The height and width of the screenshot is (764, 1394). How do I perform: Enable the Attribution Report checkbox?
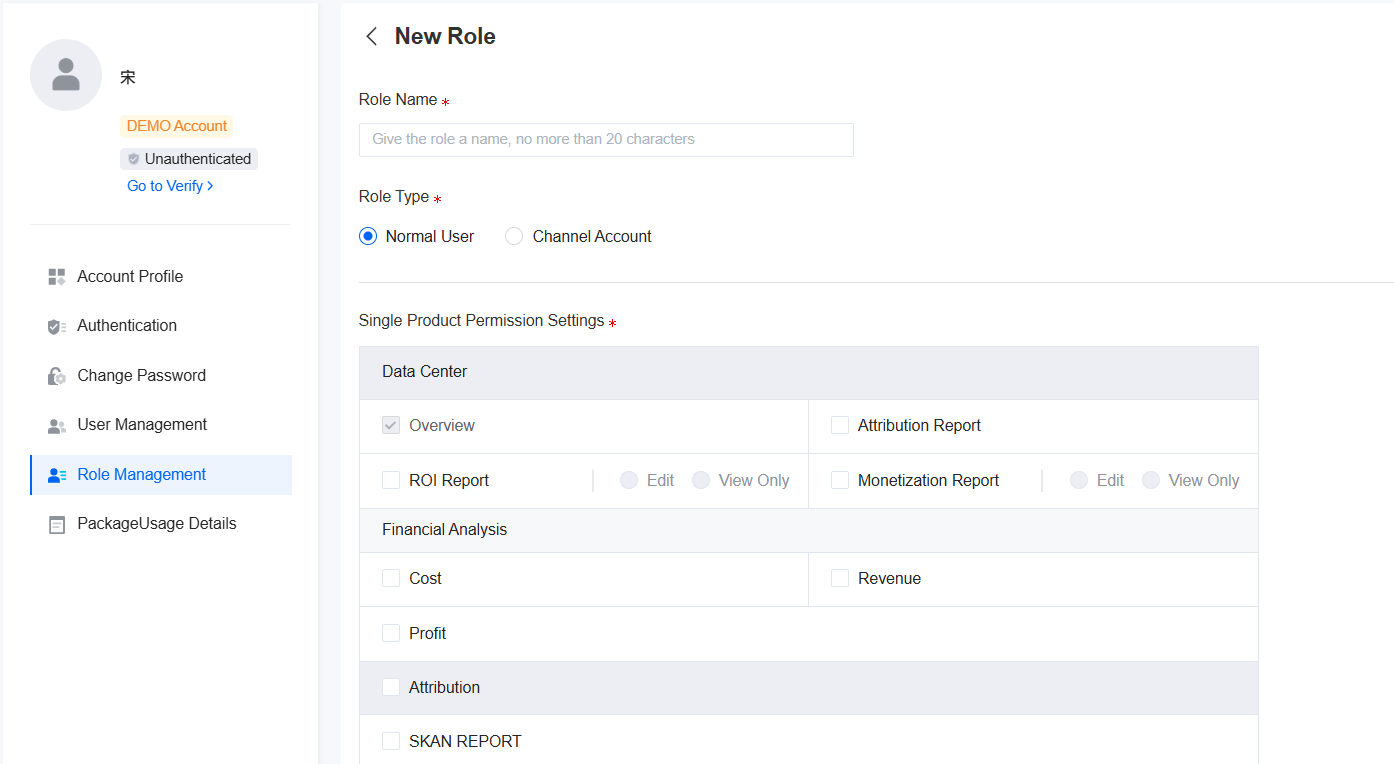coord(840,426)
